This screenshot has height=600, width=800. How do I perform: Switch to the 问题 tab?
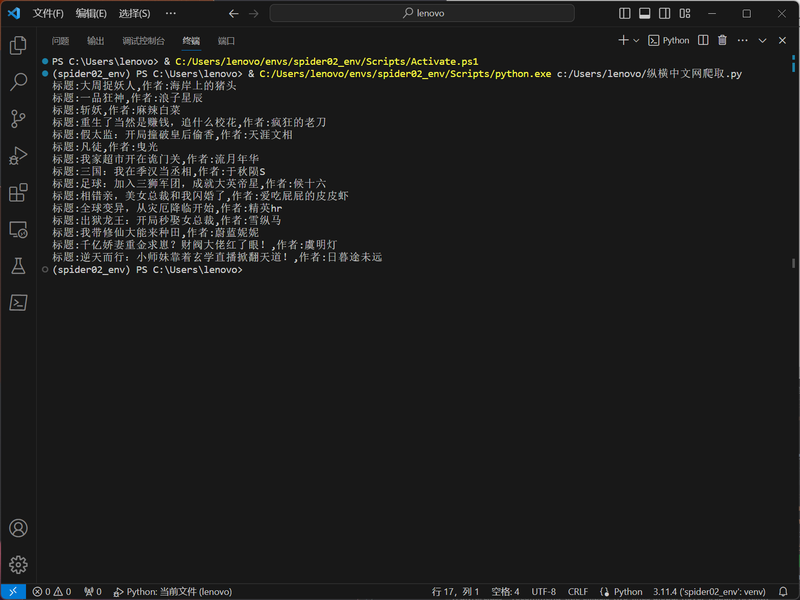click(60, 41)
